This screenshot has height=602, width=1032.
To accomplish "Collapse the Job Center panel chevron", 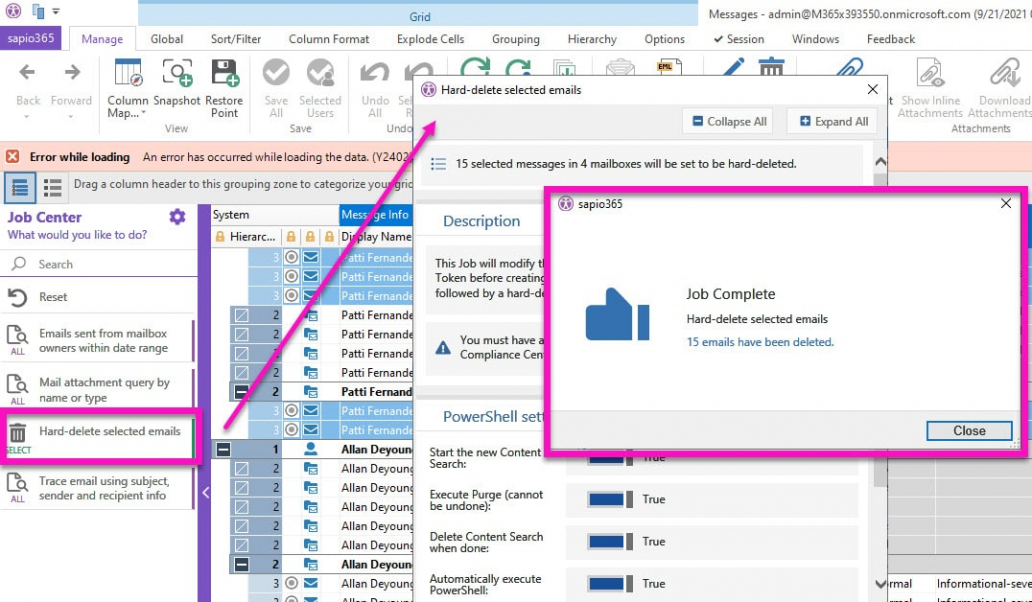I will 205,491.
